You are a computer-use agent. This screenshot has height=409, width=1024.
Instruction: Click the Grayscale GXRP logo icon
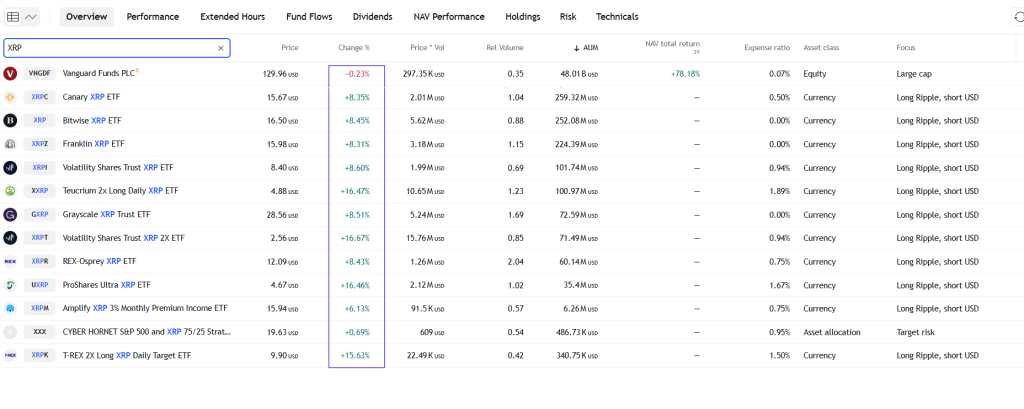pos(10,215)
